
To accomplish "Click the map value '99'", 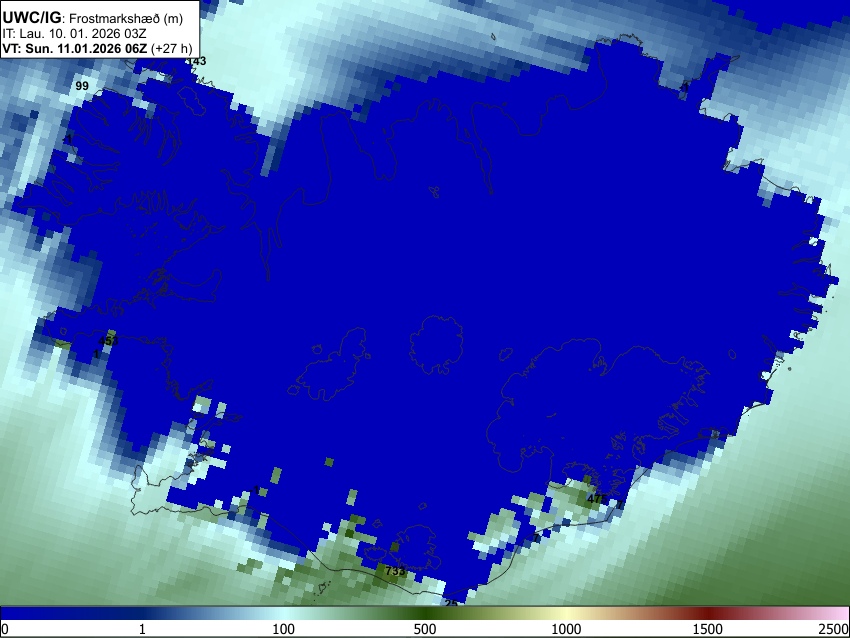I will (82, 86).
